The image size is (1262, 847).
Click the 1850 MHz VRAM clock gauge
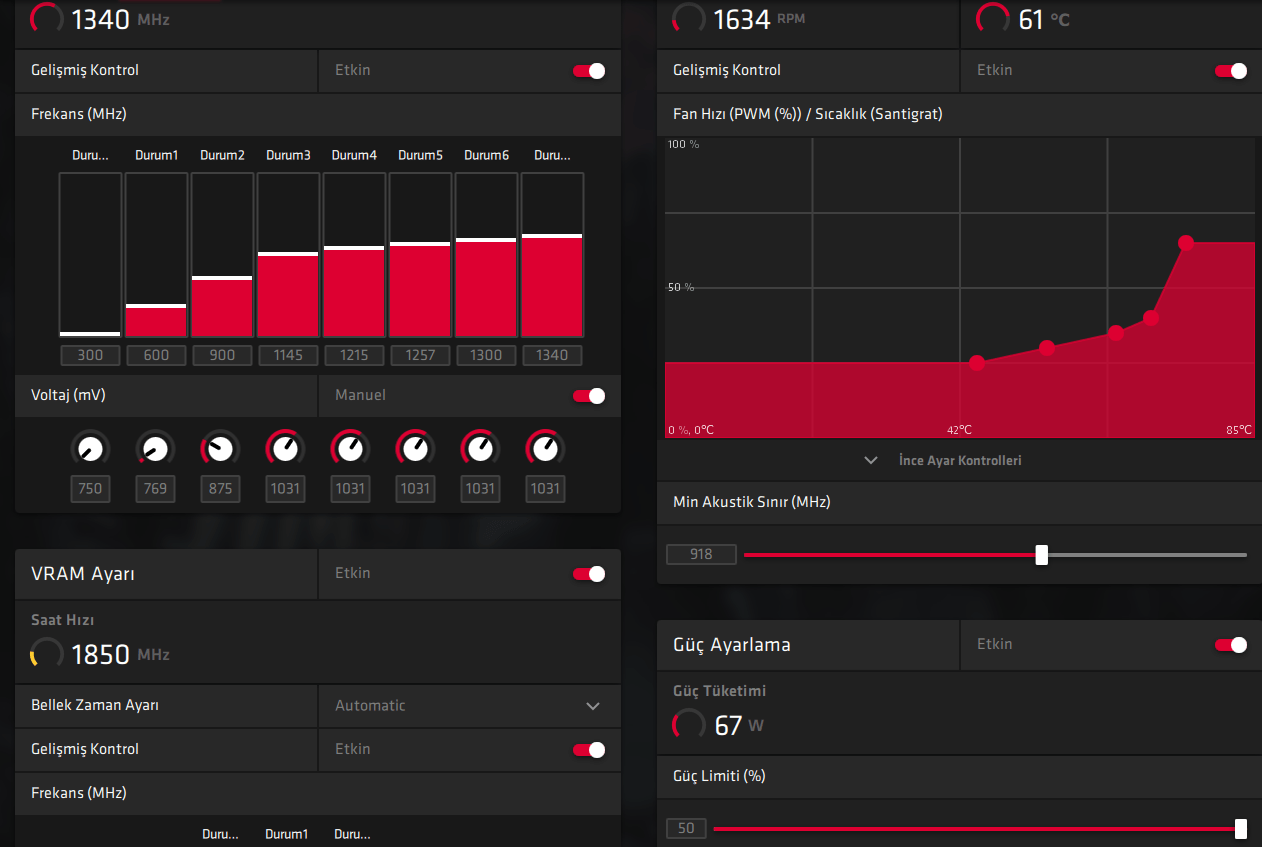46,654
